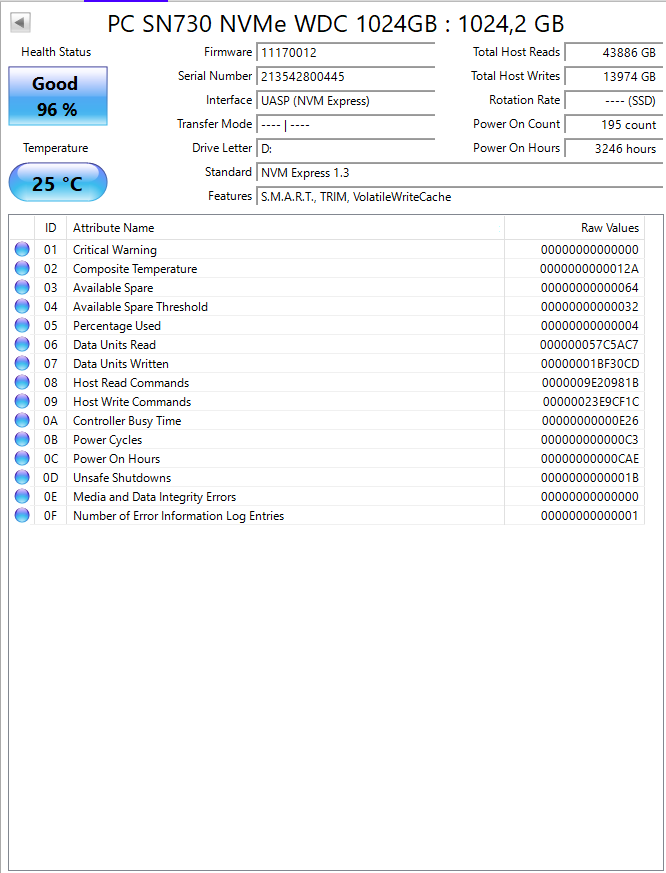Click raw value 00000000000CAE
Viewport: 666px width, 873px height.
coord(590,459)
